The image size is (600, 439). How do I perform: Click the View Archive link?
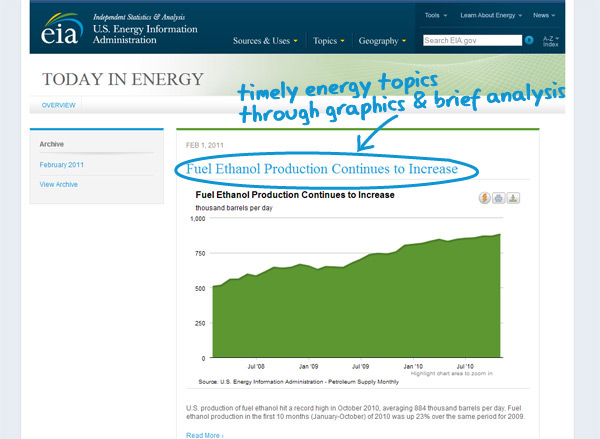[x=59, y=184]
